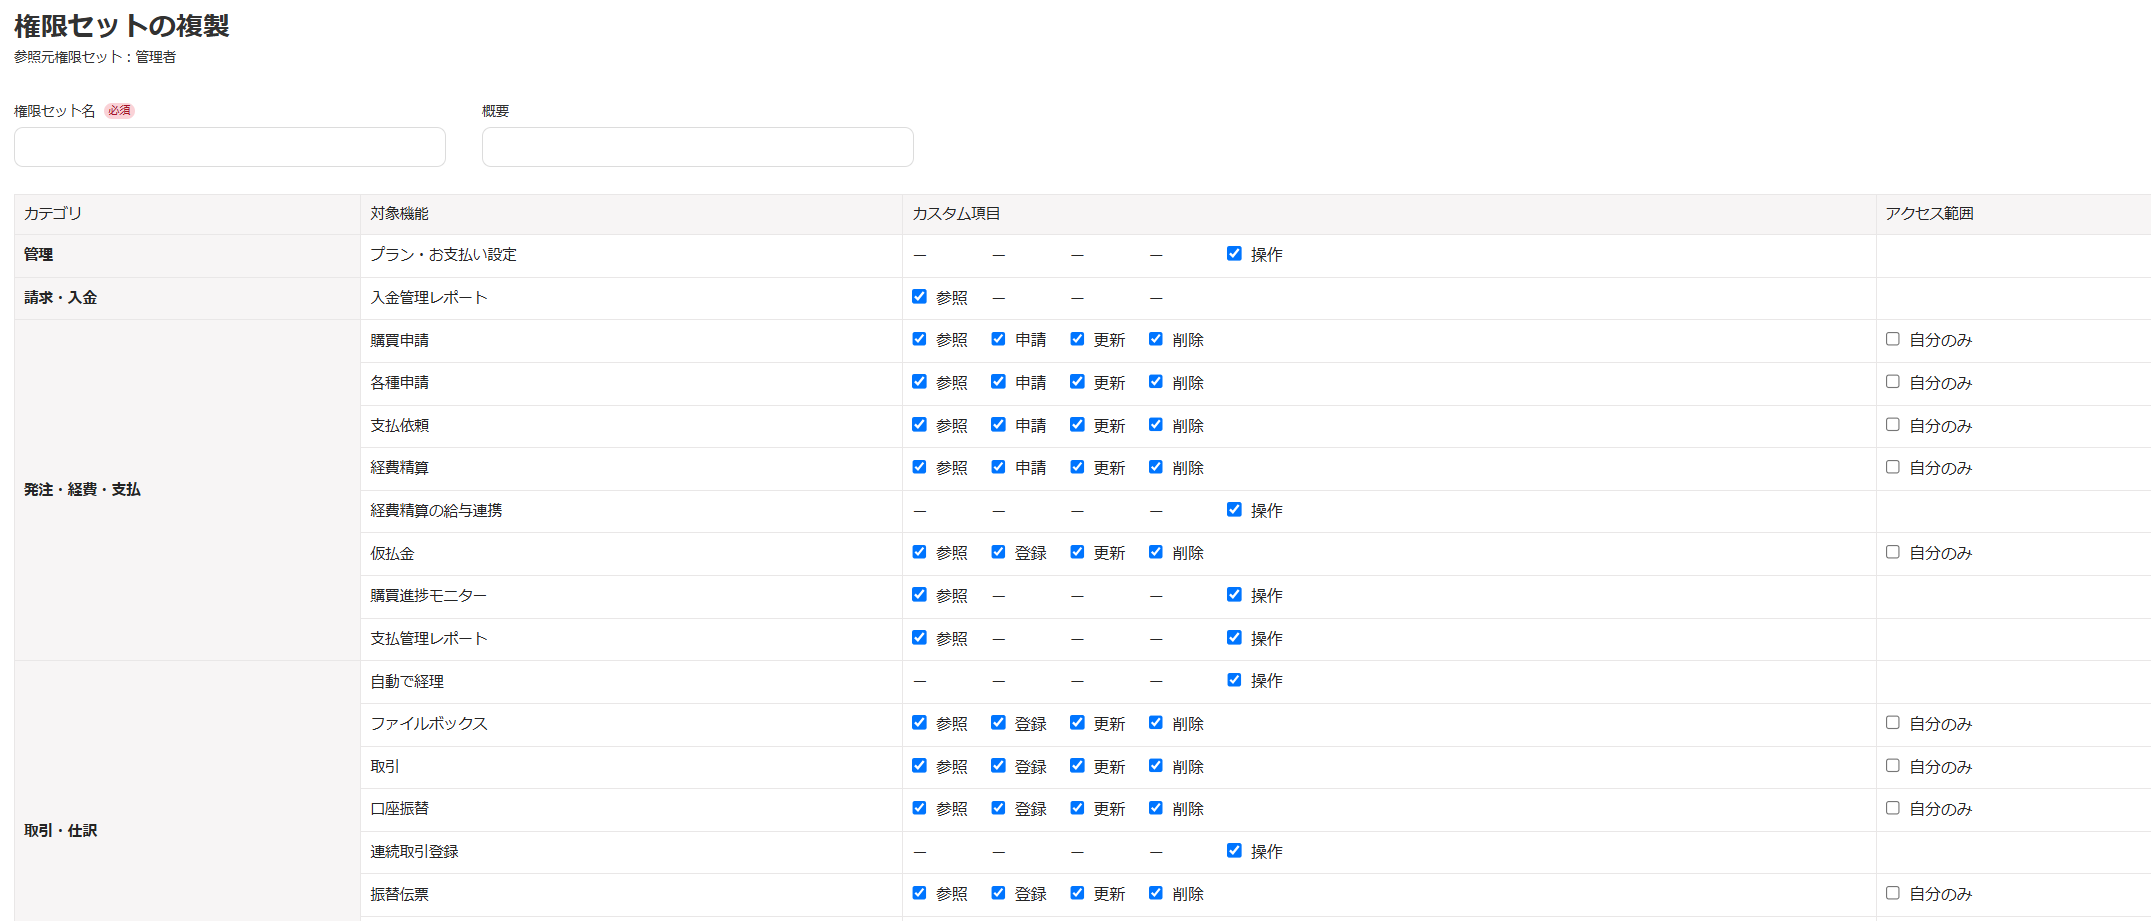The height and width of the screenshot is (921, 2151).
Task: Uncheck 操作 for 連続取引登録
Action: 1234,851
